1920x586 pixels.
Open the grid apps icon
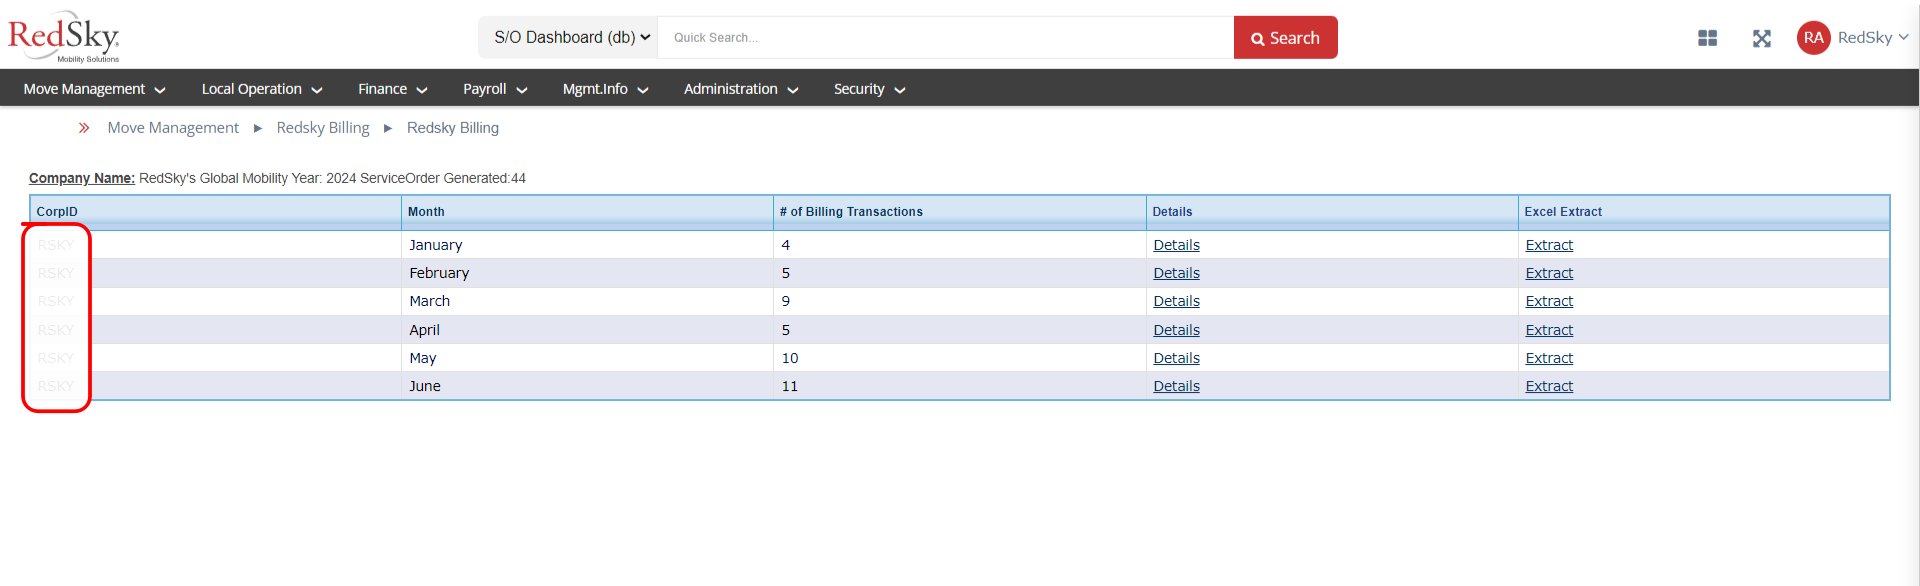[x=1707, y=38]
